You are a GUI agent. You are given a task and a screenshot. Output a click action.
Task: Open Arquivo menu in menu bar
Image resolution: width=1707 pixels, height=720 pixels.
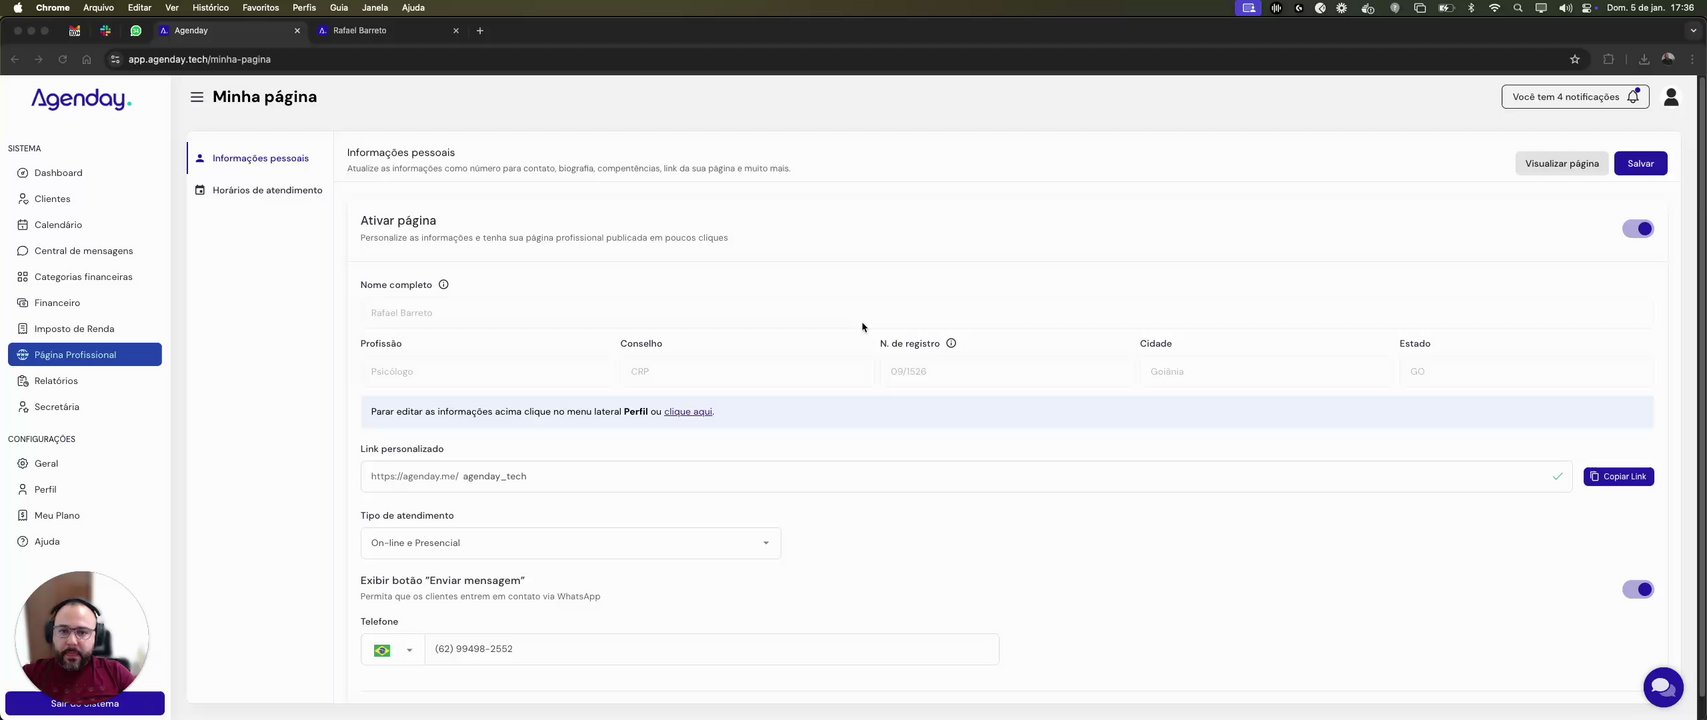[x=98, y=7]
